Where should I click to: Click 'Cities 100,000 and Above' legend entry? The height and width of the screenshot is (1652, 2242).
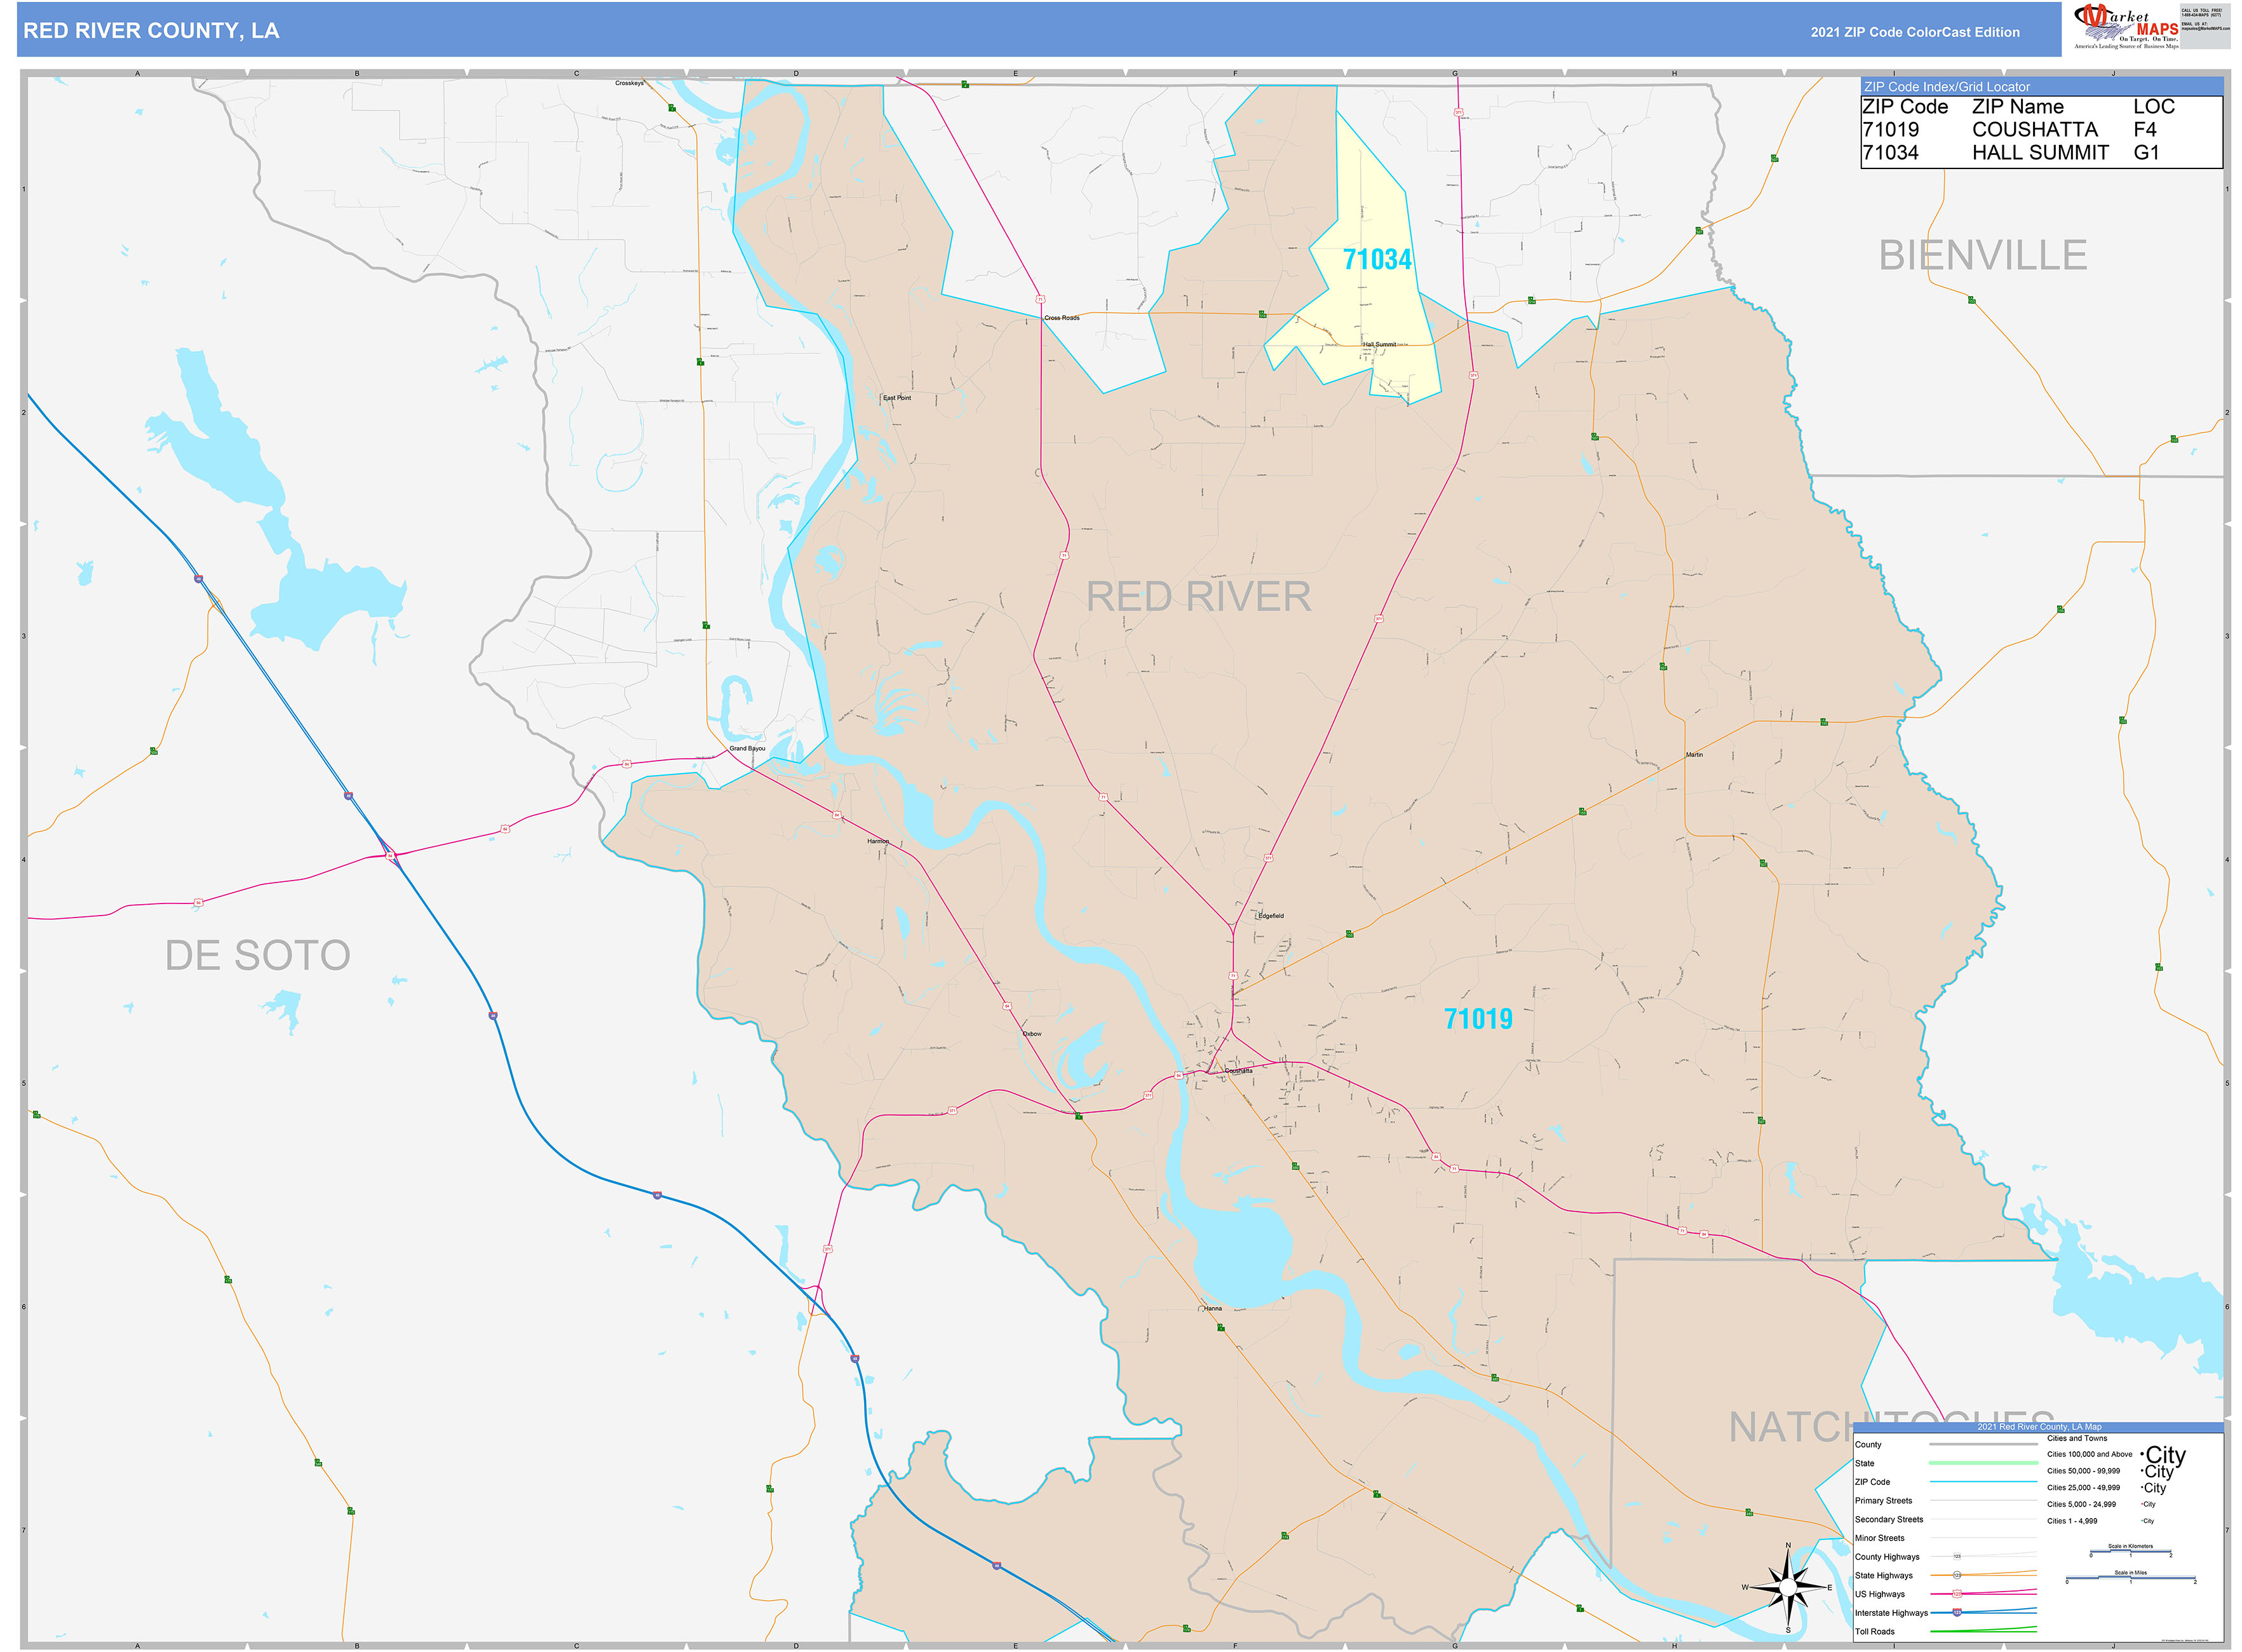(x=2089, y=1455)
